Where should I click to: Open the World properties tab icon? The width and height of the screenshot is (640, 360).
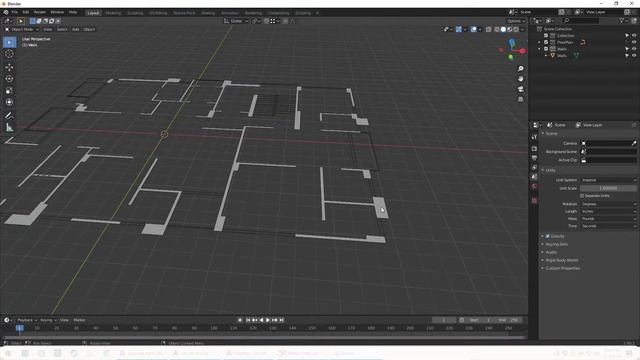(x=534, y=186)
